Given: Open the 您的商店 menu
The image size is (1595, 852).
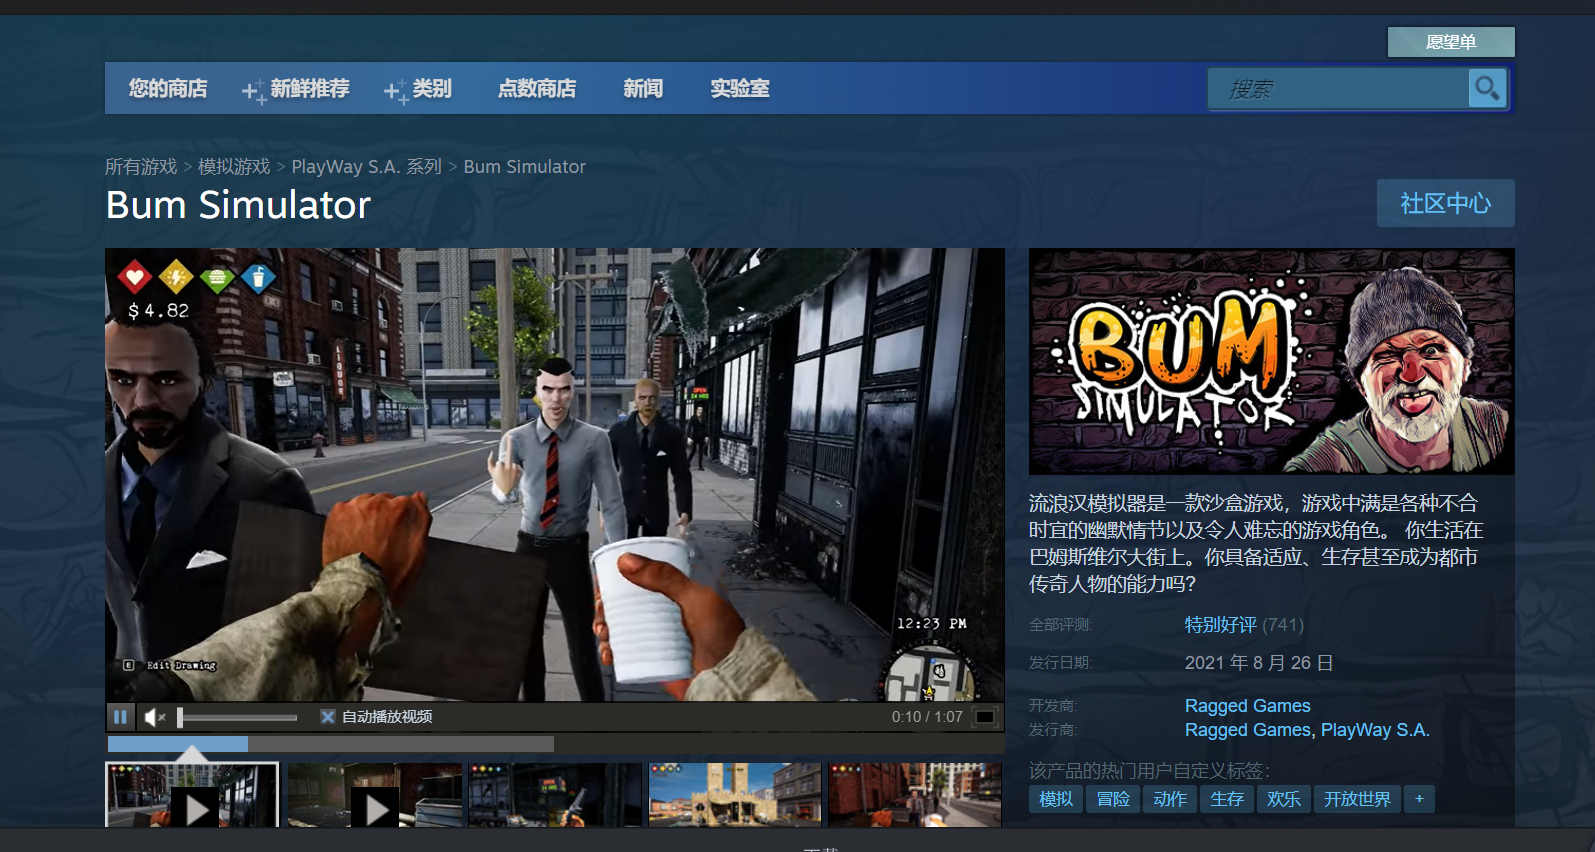Looking at the screenshot, I should coord(168,89).
